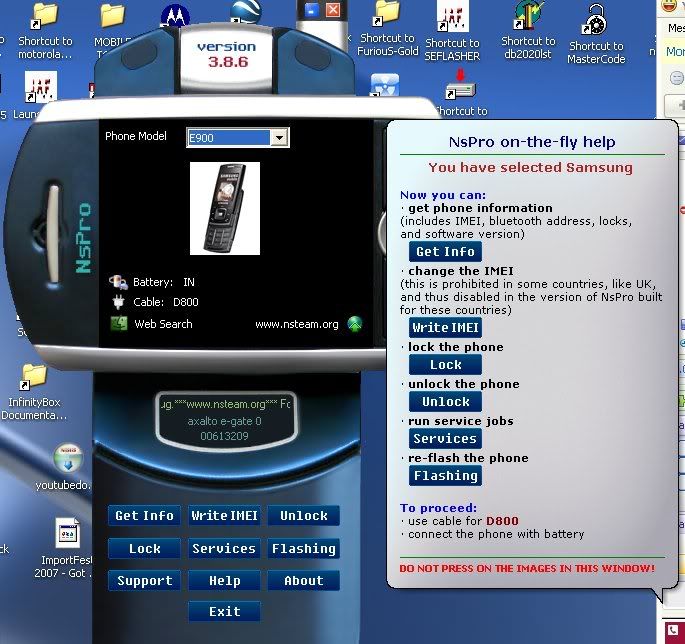685x644 pixels.
Task: Click the Exit button
Action: pos(225,611)
